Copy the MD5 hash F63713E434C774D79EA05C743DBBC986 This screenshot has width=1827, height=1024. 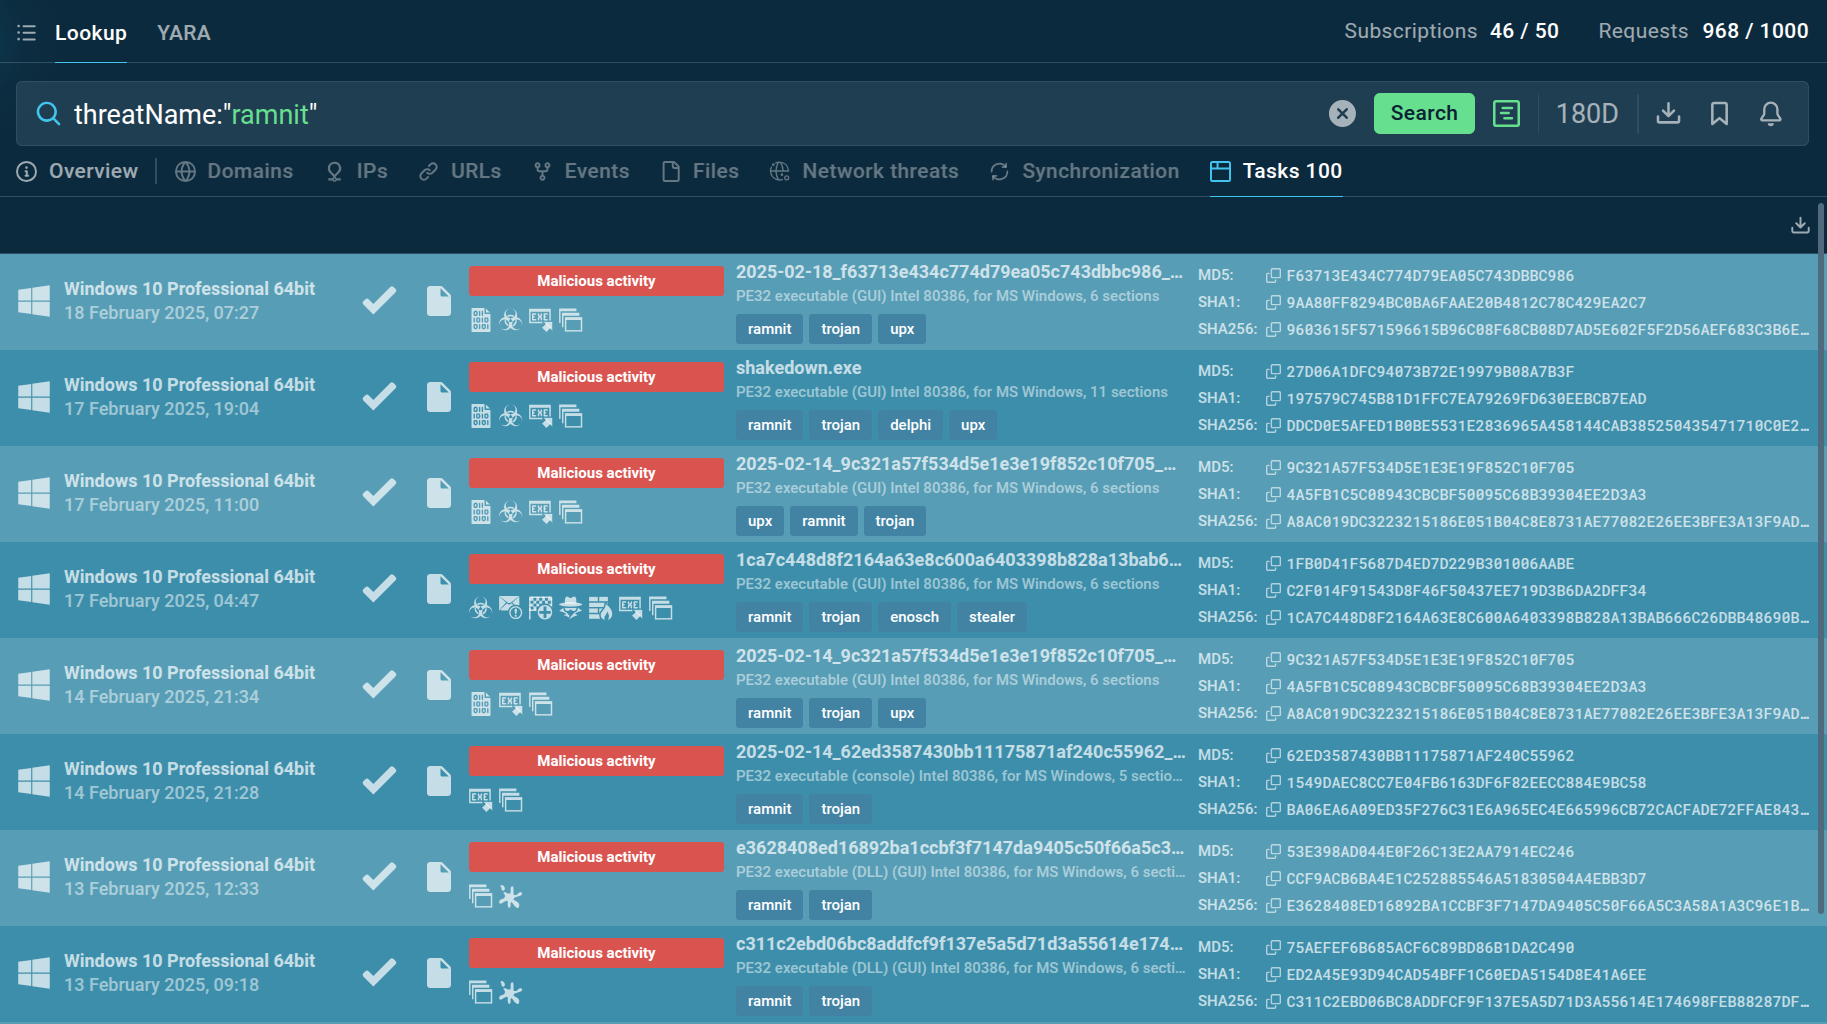click(1273, 276)
